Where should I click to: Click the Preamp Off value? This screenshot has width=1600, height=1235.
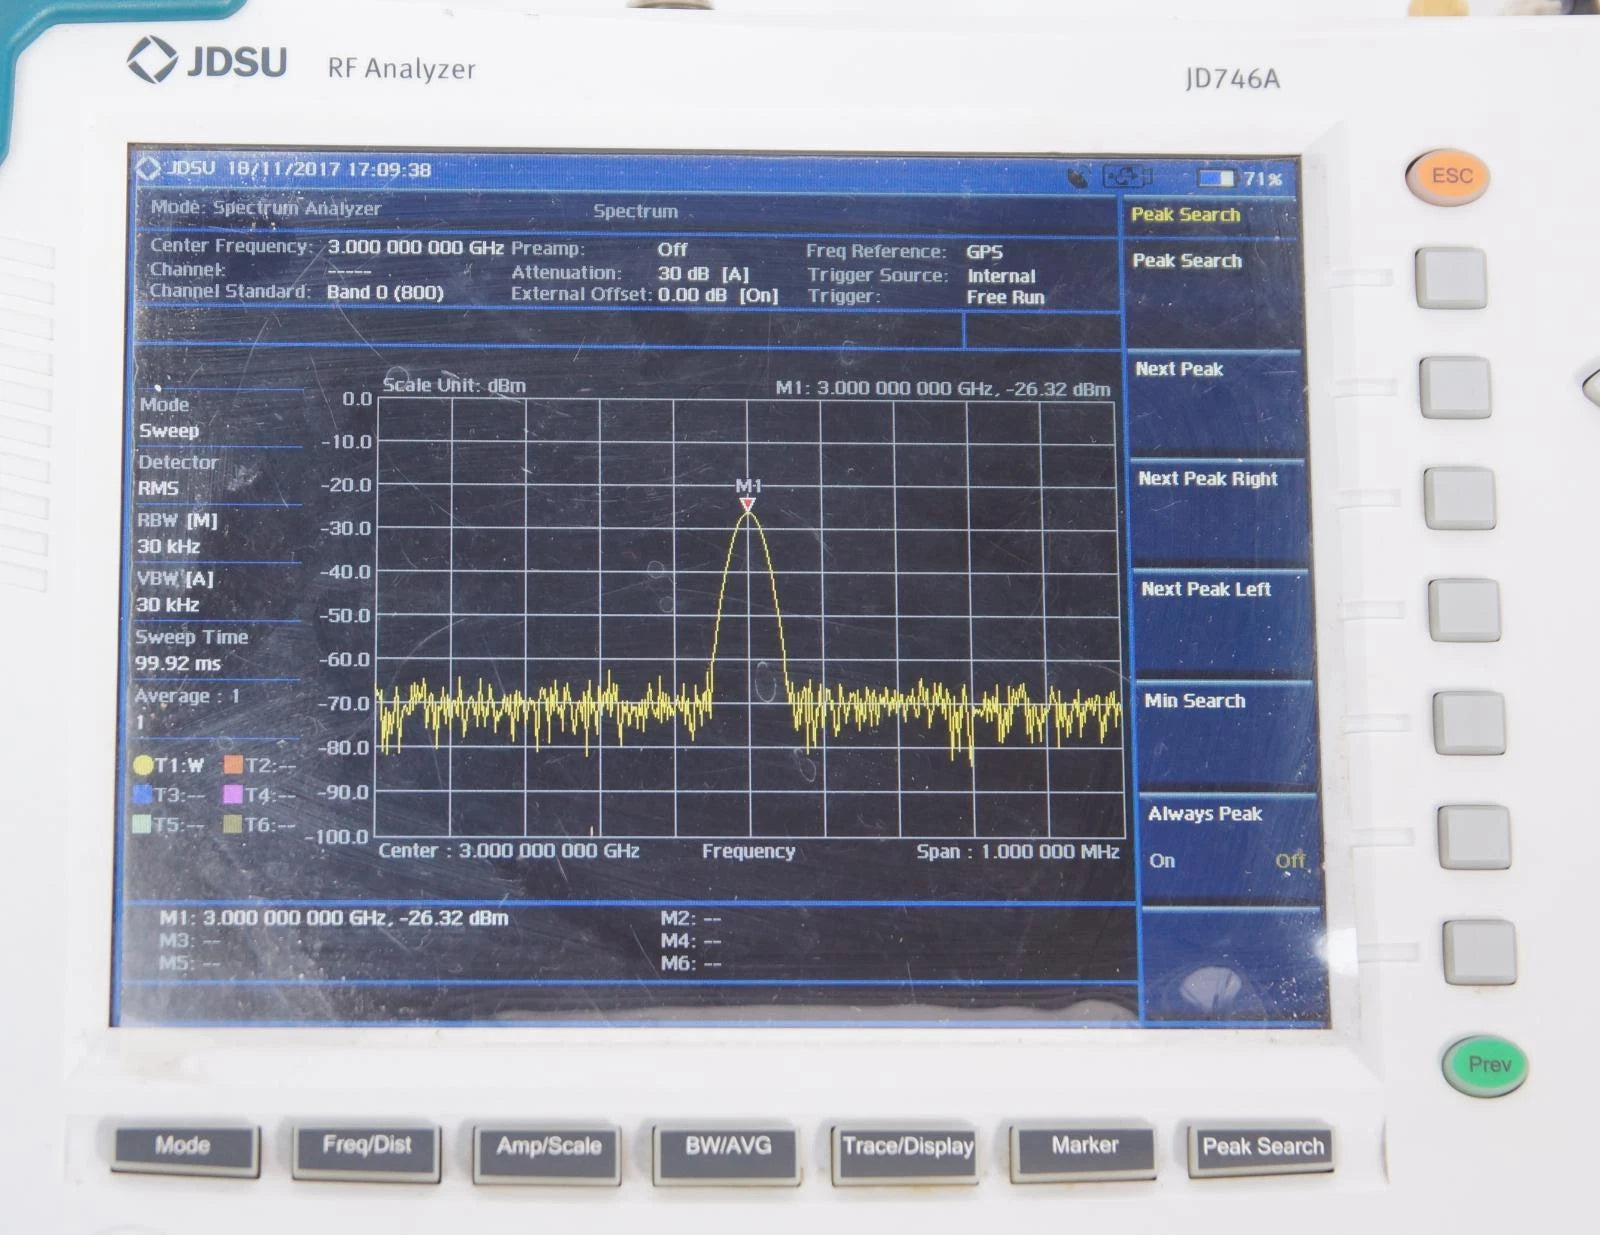(x=672, y=249)
